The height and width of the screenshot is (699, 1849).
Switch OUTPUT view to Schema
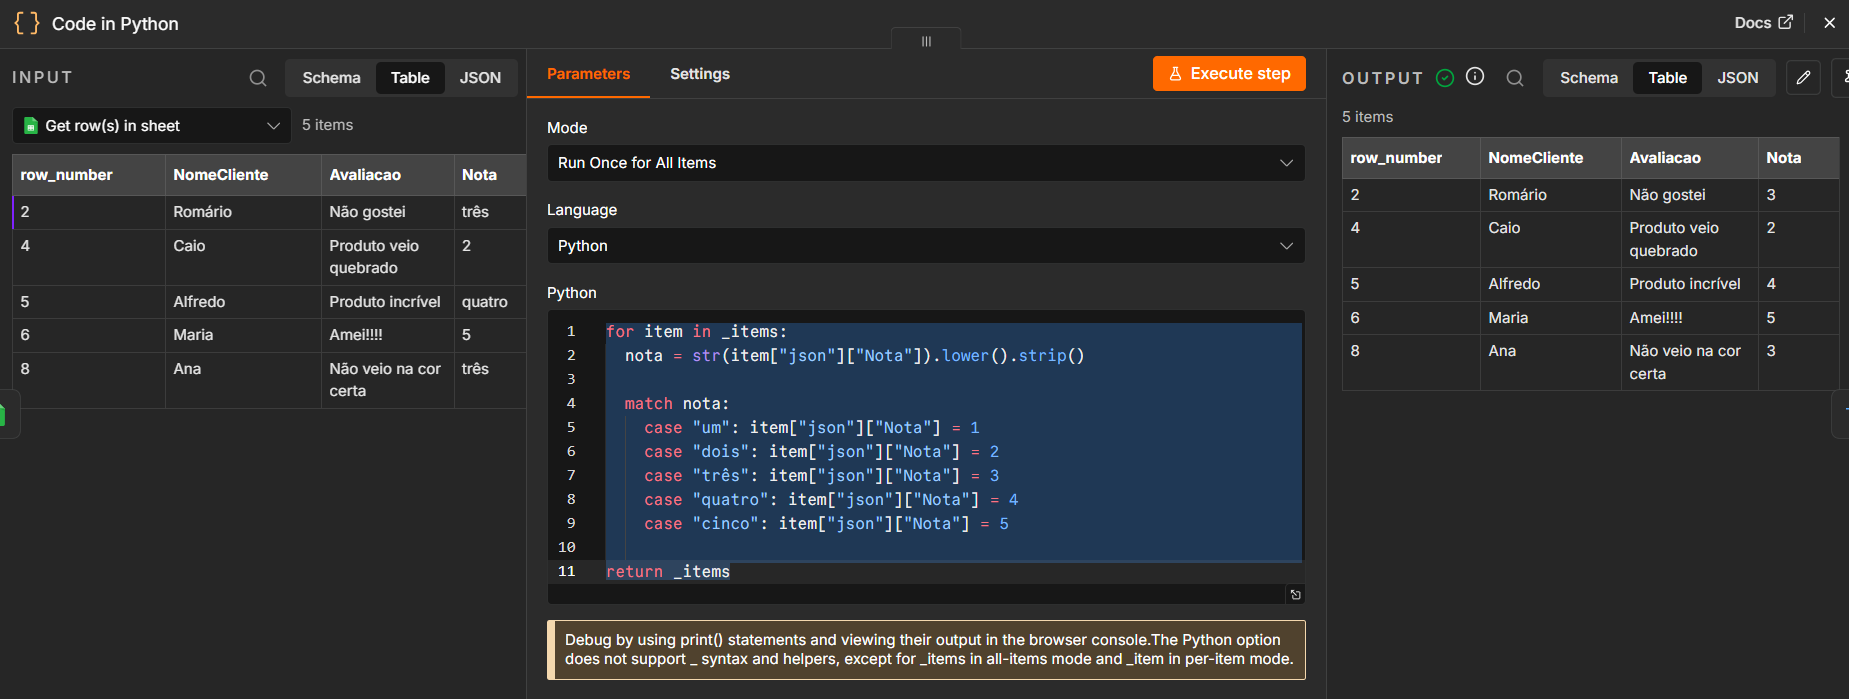point(1588,78)
